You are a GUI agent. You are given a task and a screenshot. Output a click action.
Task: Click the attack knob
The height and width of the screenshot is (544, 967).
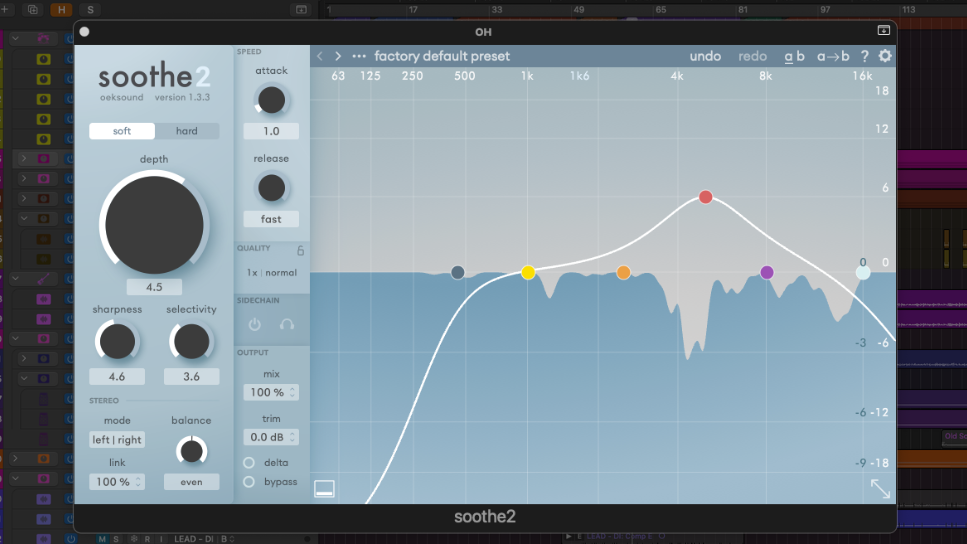click(271, 100)
